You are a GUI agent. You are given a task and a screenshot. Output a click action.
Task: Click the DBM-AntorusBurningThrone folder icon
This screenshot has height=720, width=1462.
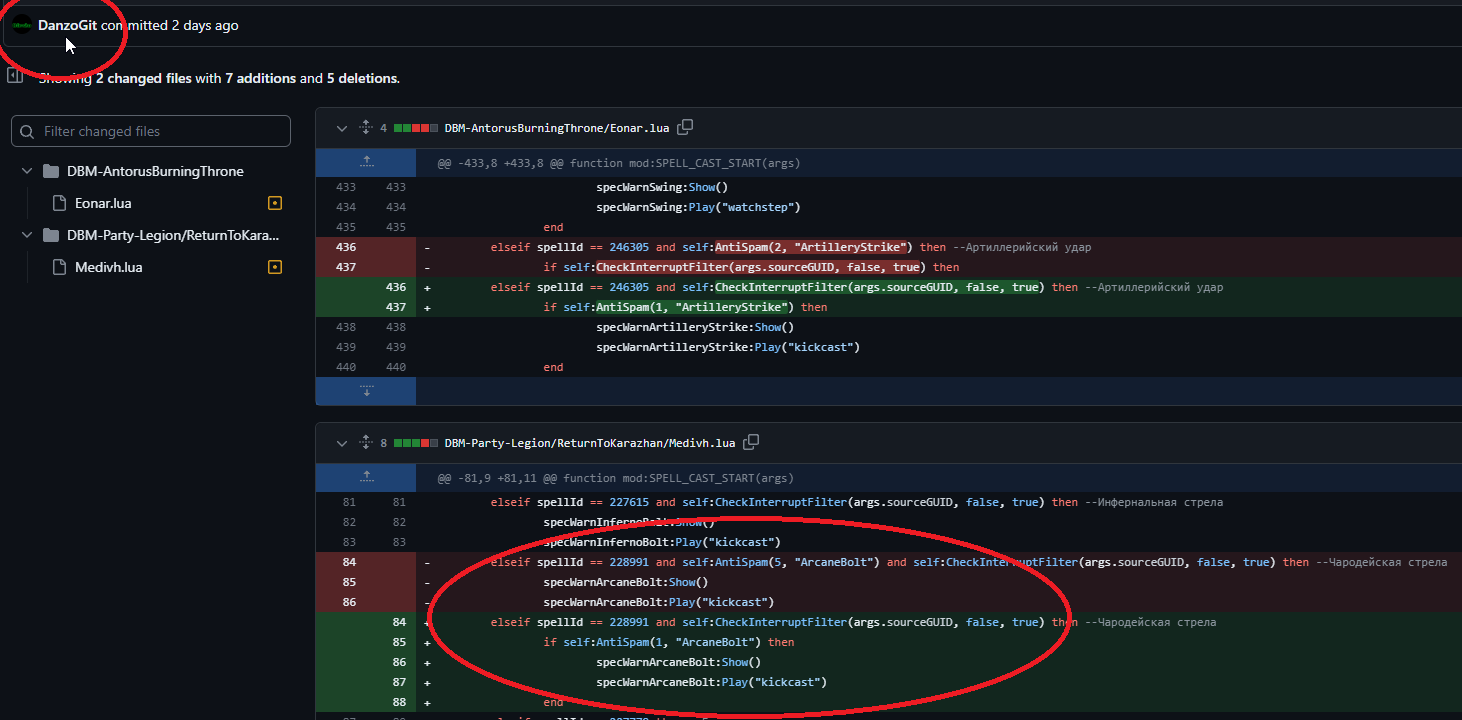pos(51,171)
